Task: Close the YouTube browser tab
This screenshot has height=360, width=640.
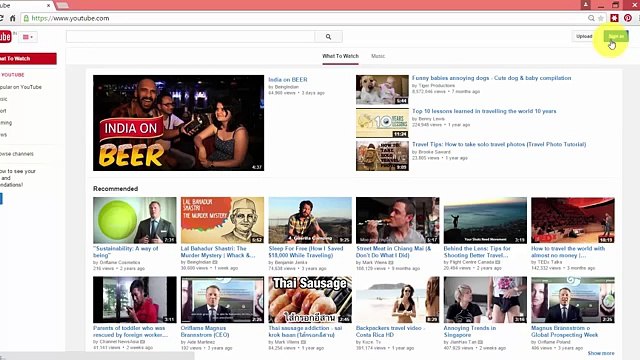Action: coord(49,5)
